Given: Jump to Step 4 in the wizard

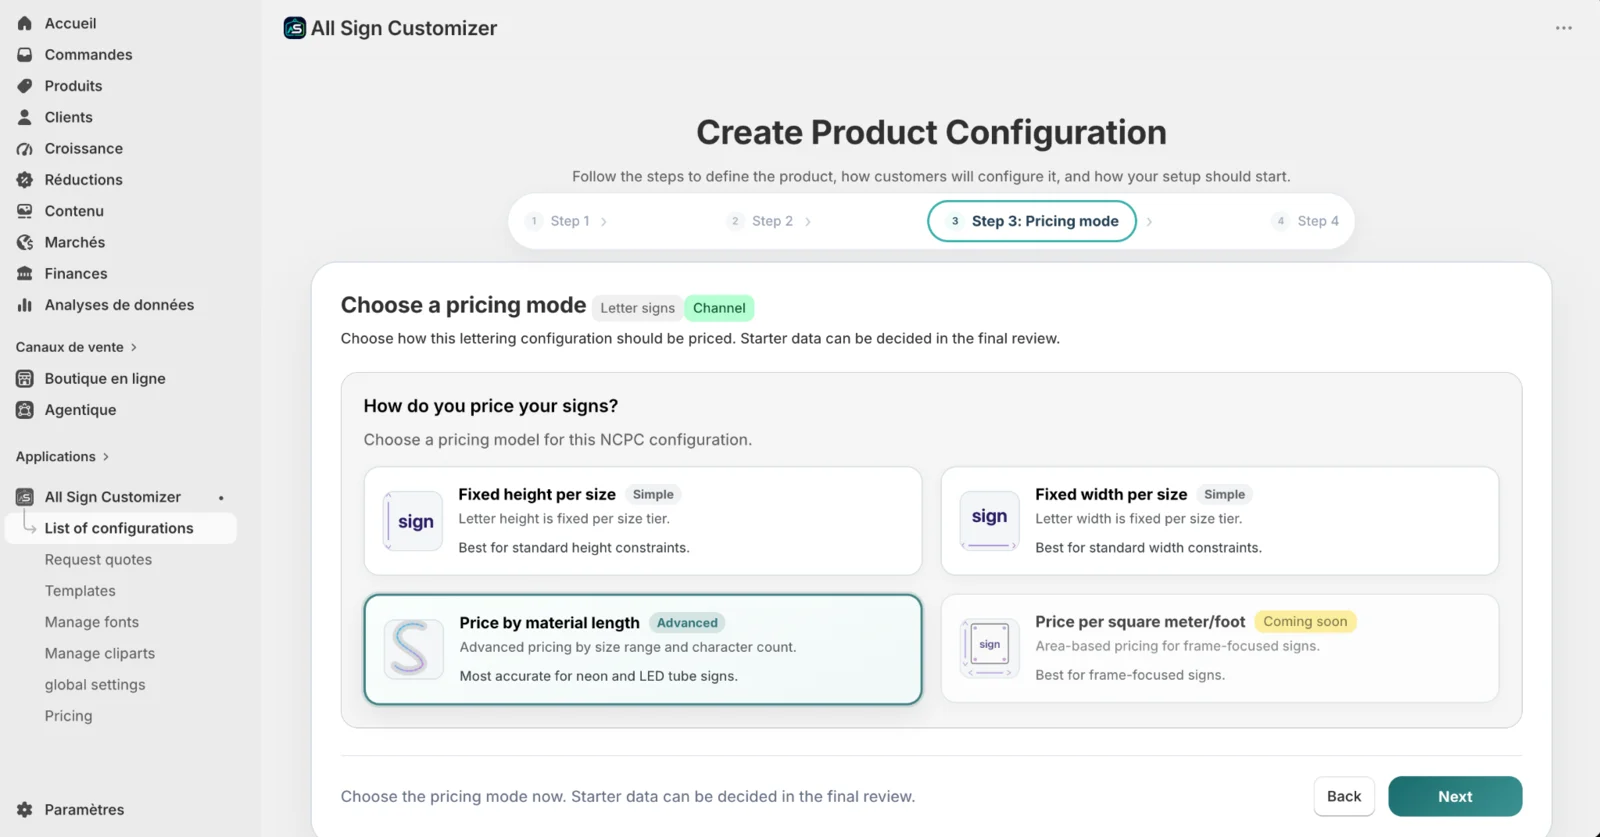Looking at the screenshot, I should 1307,221.
